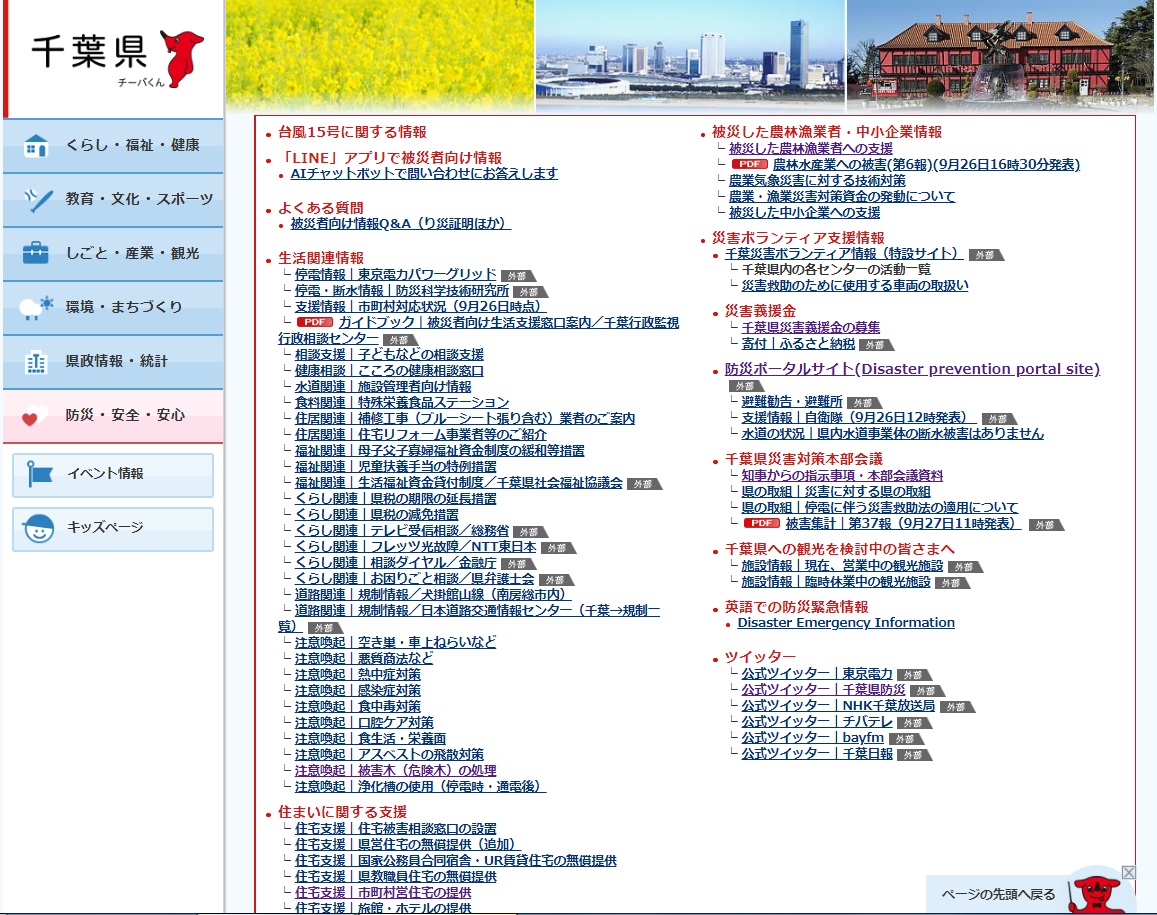Screen dimensions: 1157x915
Task: Click the house icon beside くらし・福祉・健康
Action: pyautogui.click(x=36, y=146)
